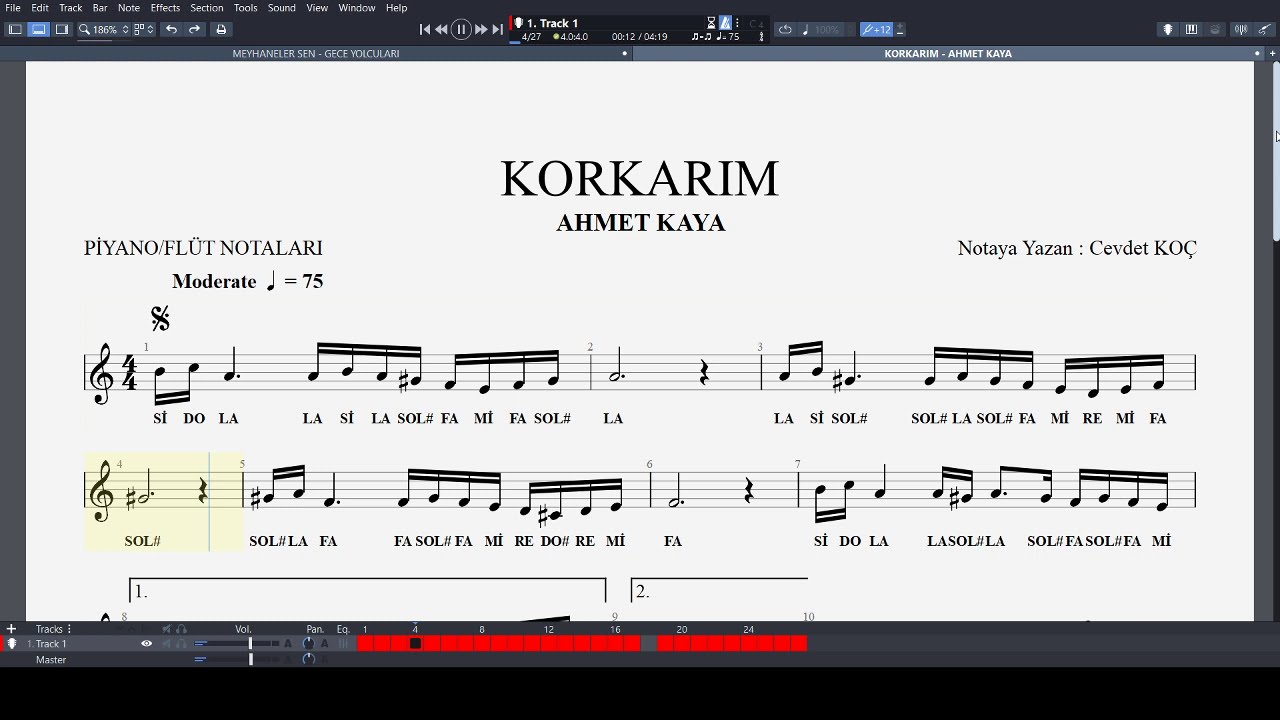The height and width of the screenshot is (720, 1280).
Task: Add a new track with plus icon
Action: pyautogui.click(x=11, y=629)
